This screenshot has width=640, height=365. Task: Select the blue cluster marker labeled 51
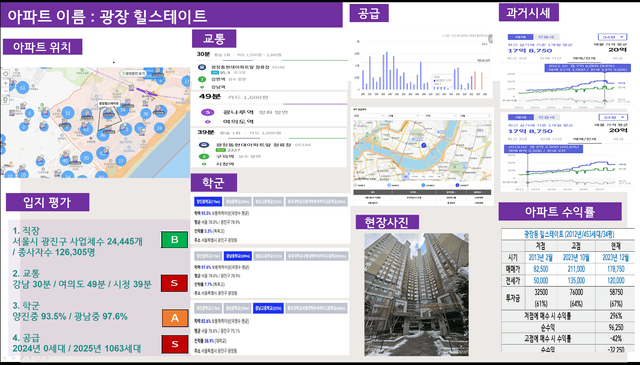point(68,113)
